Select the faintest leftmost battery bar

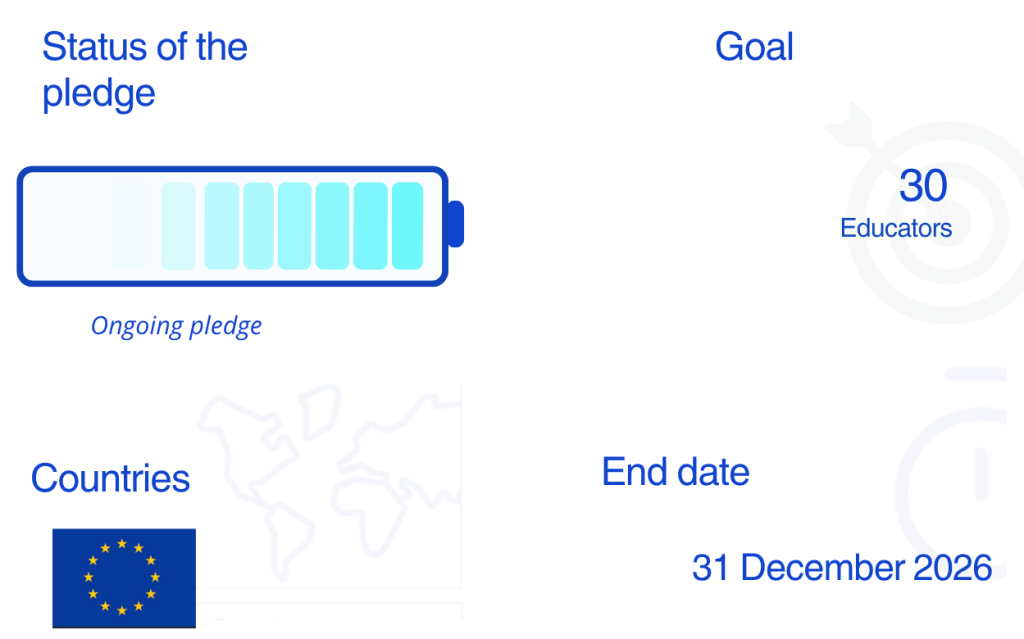128,226
